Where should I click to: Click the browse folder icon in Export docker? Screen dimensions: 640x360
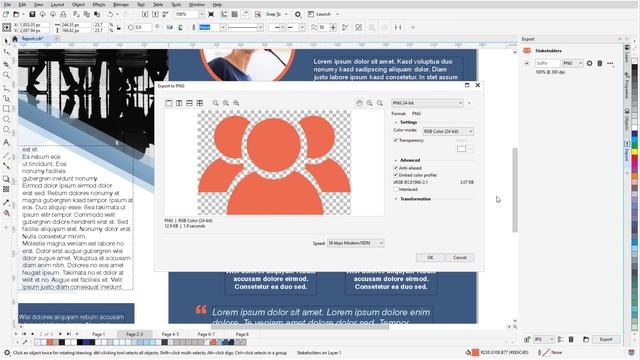[x=586, y=339]
